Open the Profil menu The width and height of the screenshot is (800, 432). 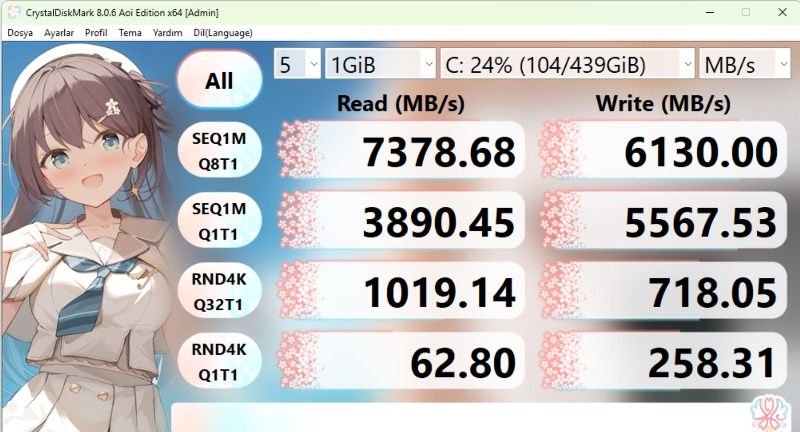pos(96,33)
